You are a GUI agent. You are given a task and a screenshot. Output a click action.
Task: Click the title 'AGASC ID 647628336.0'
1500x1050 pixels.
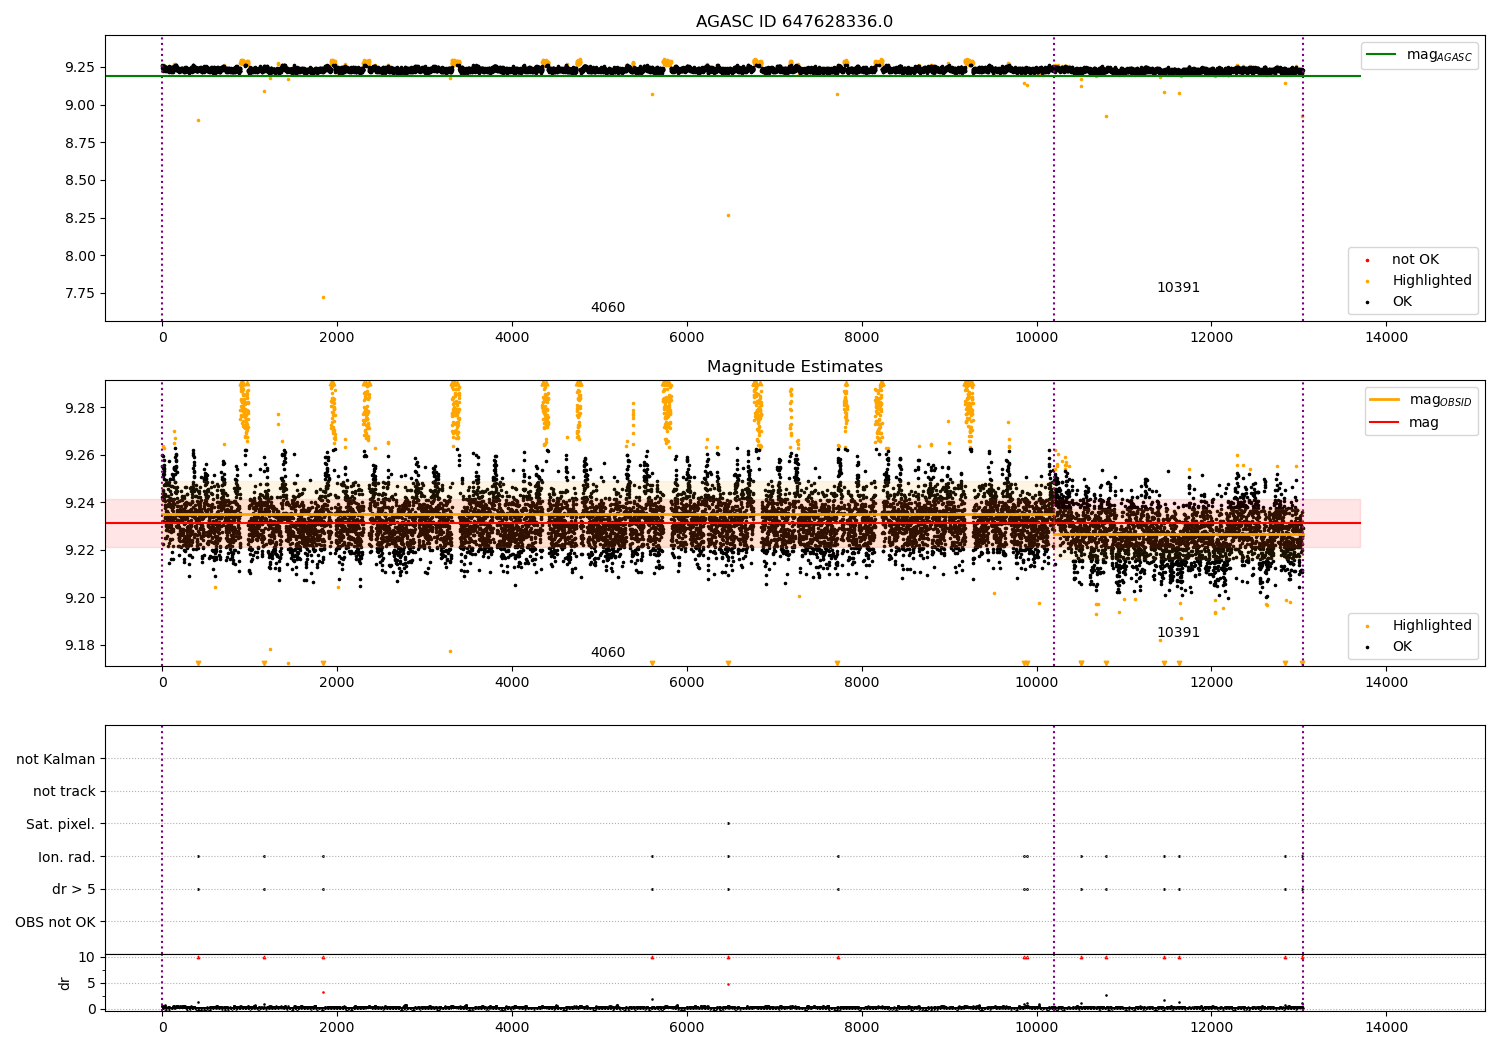[795, 22]
